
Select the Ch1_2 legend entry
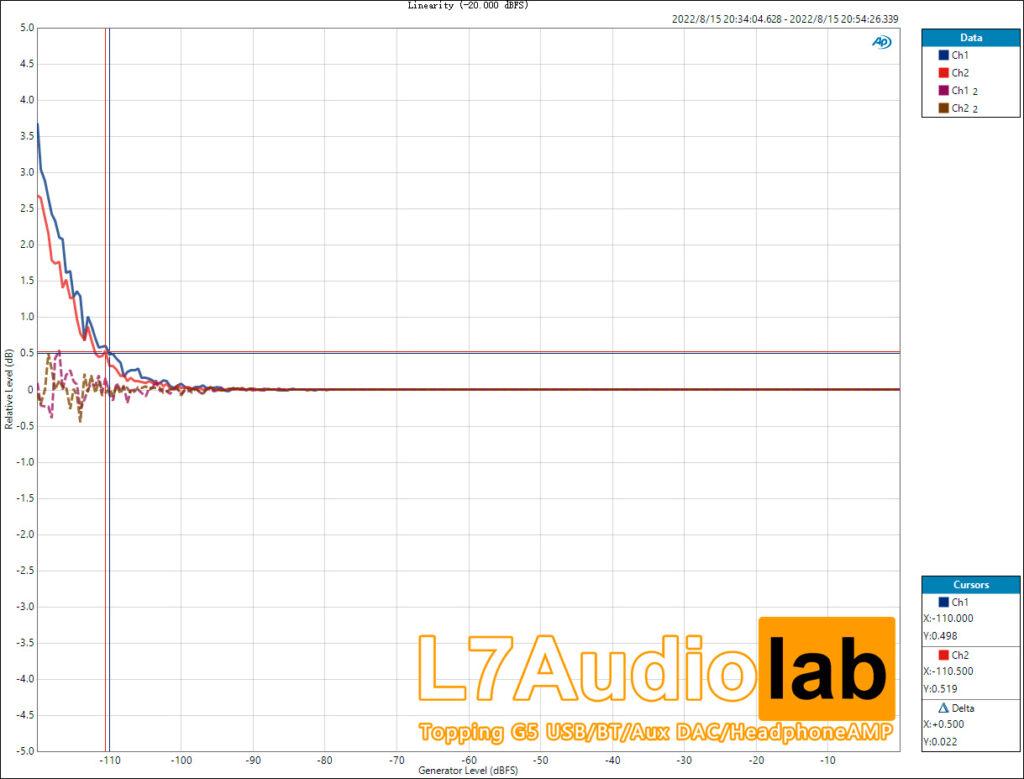(x=960, y=90)
